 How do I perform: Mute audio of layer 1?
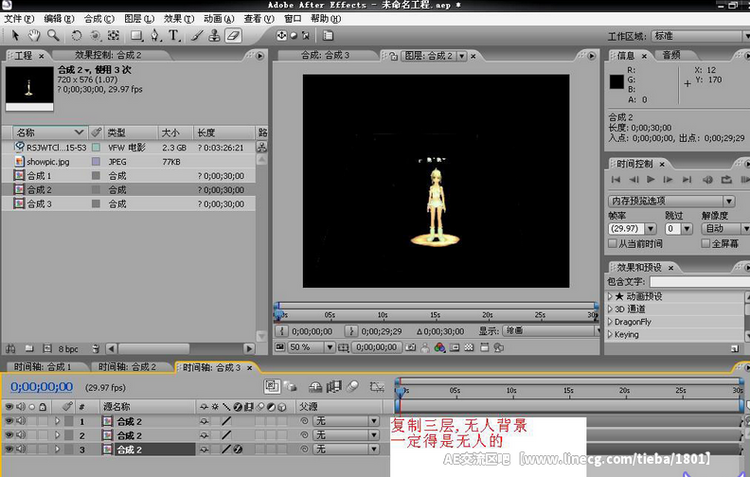20,421
